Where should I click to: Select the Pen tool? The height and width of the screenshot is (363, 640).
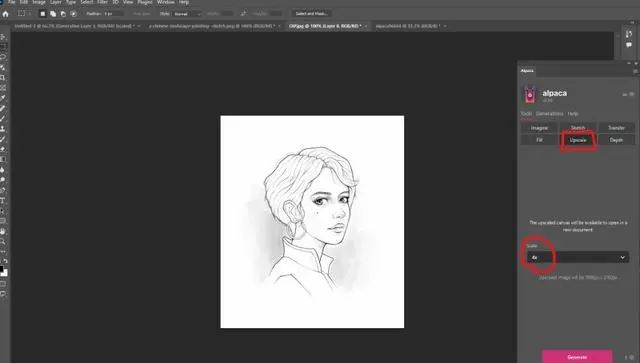3,190
